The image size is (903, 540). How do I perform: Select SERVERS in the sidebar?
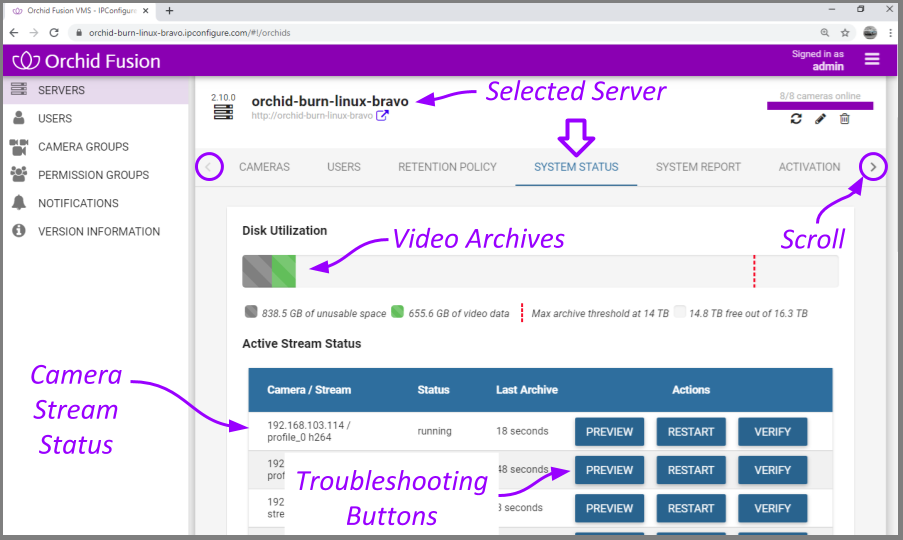96,90
